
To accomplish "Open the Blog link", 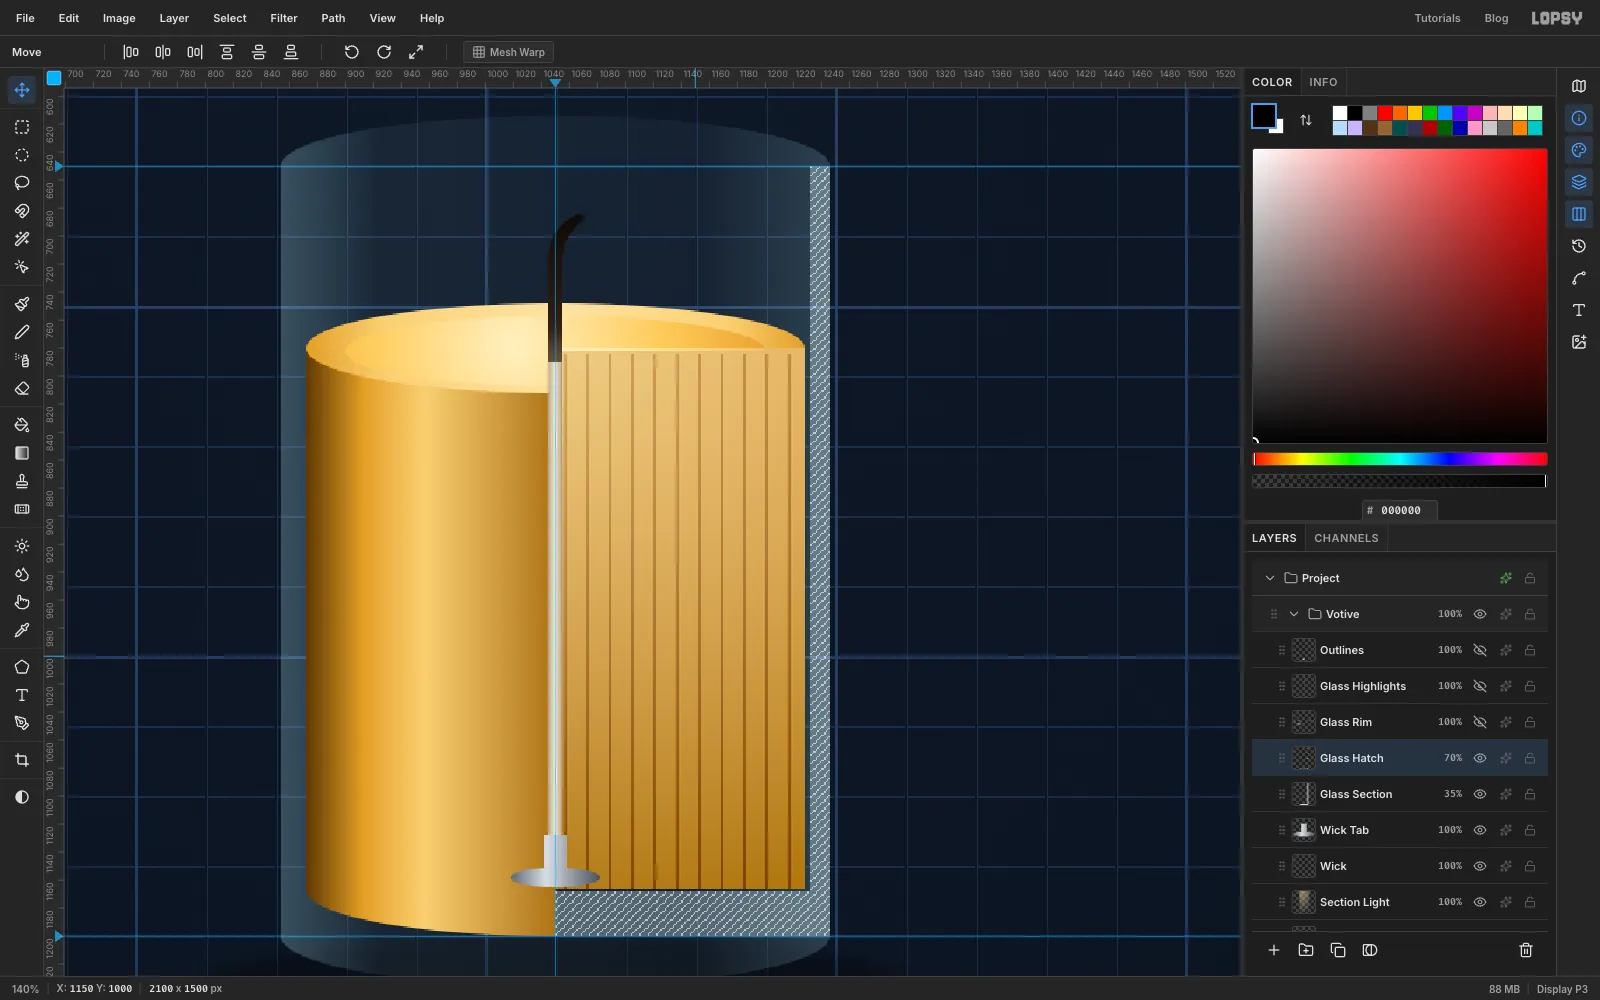I will 1496,18.
